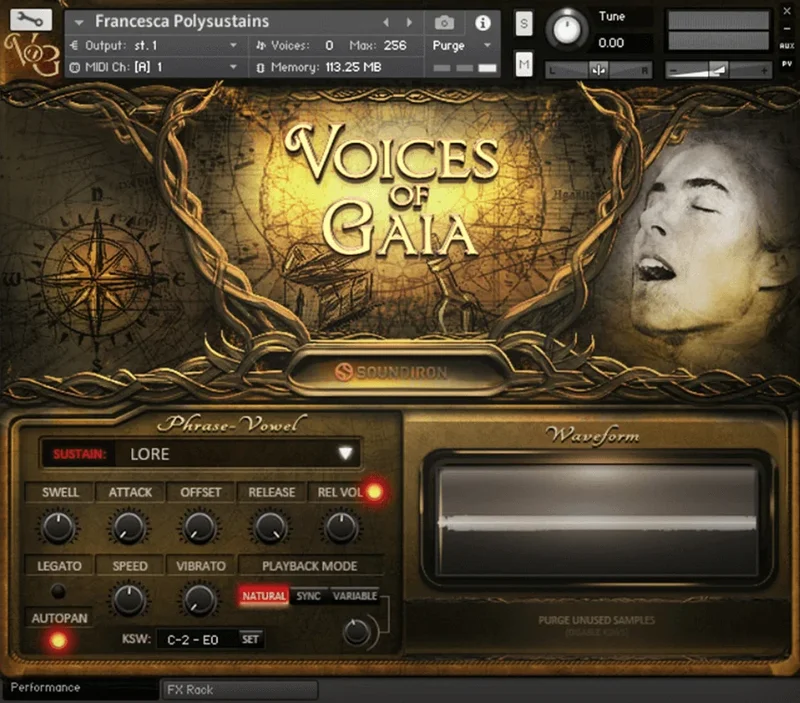Click the Tune knob
800x703 pixels.
coord(566,29)
